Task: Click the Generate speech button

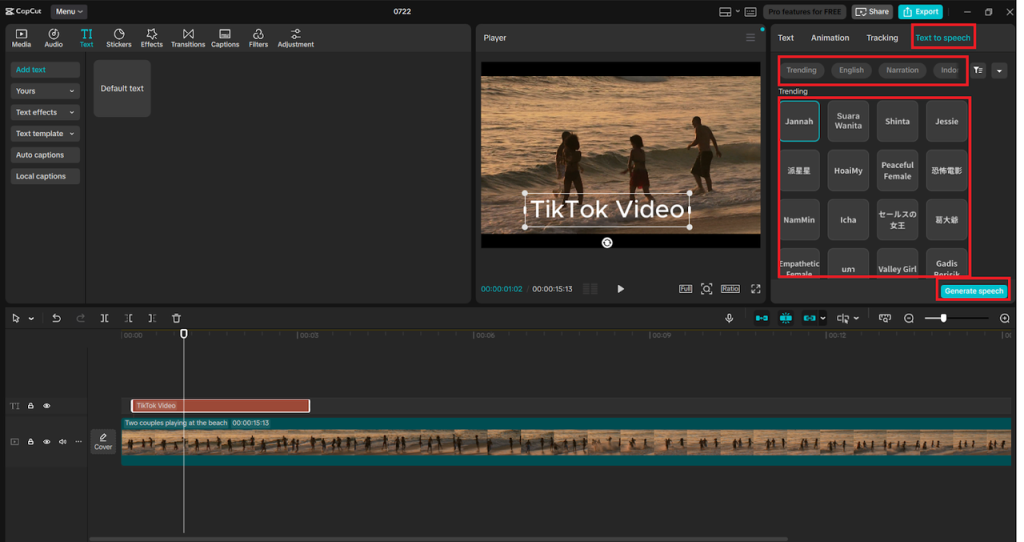Action: coord(973,291)
